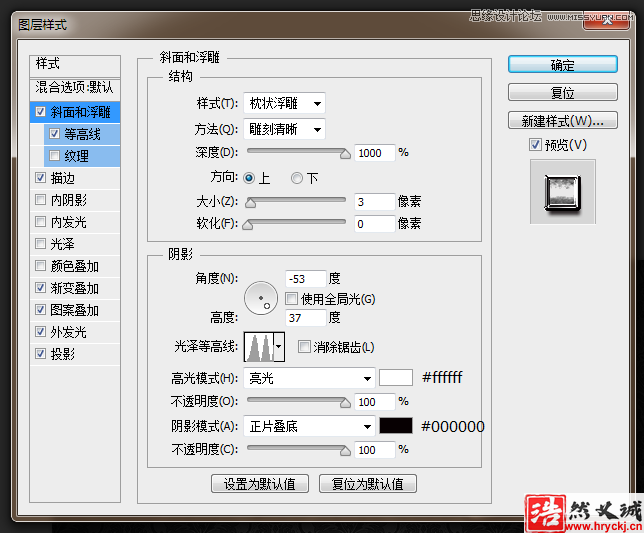Enable 使用全局光(G) checkbox

point(292,299)
